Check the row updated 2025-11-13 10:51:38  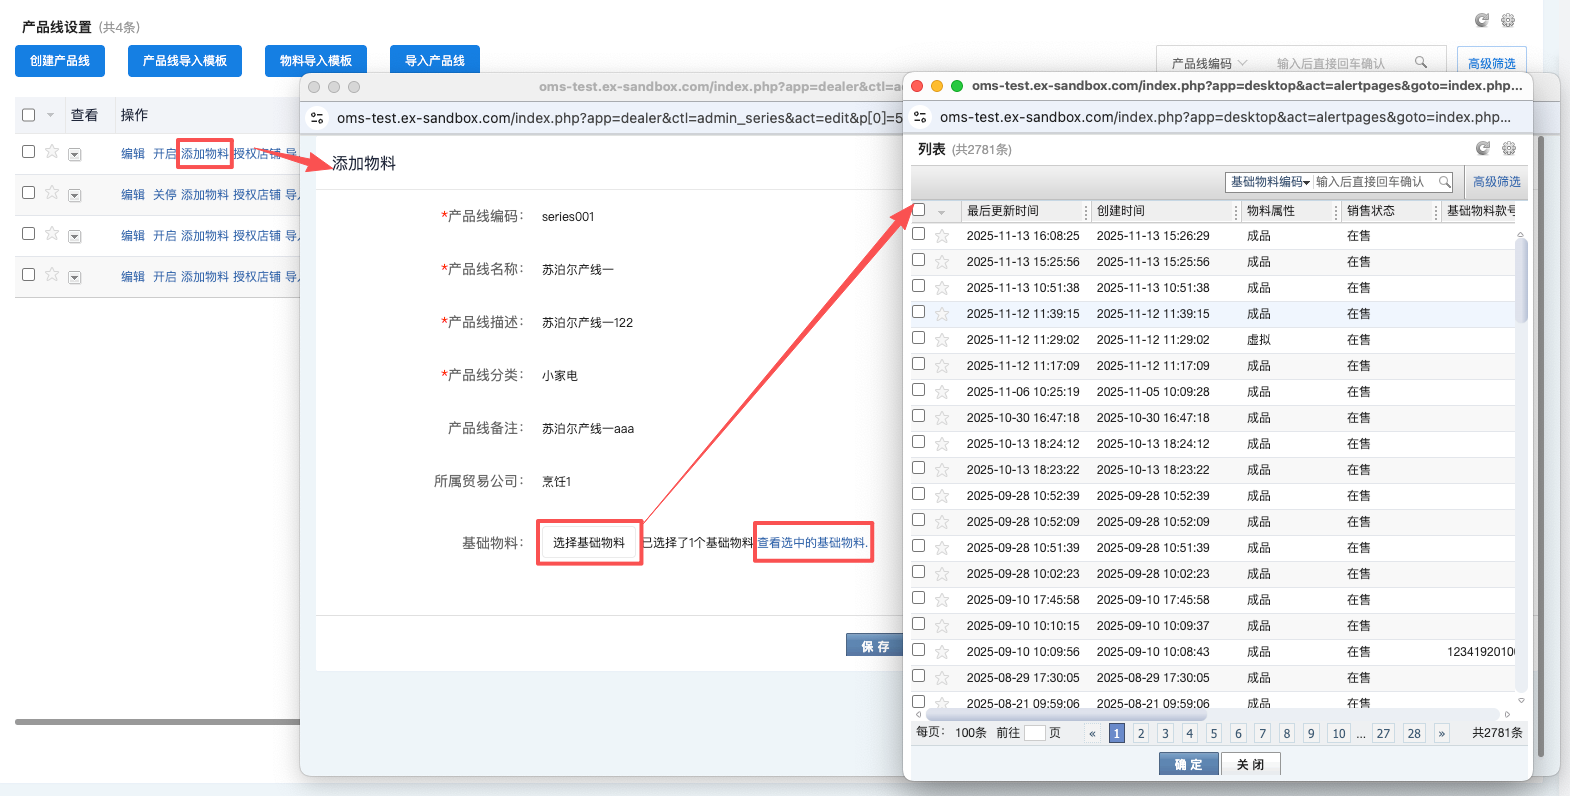tap(919, 286)
